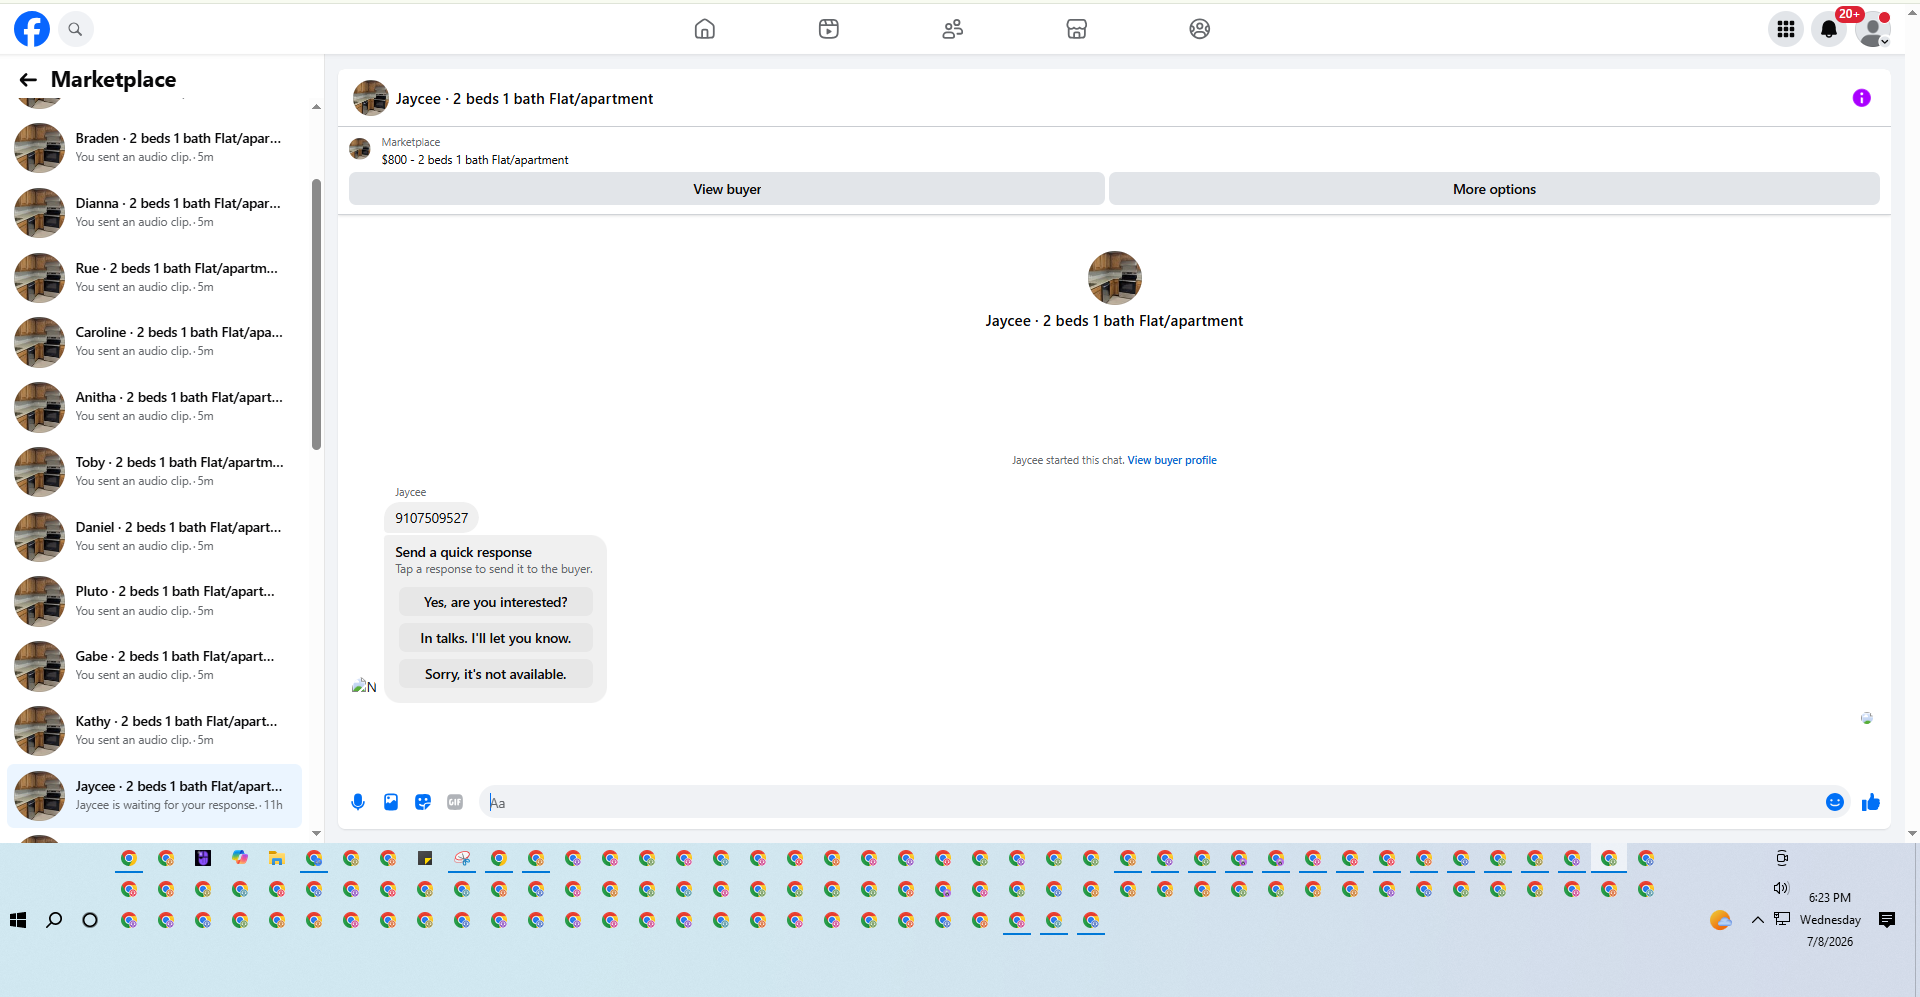Click the back arrow beside Marketplace
This screenshot has width=1920, height=997.
(x=28, y=80)
